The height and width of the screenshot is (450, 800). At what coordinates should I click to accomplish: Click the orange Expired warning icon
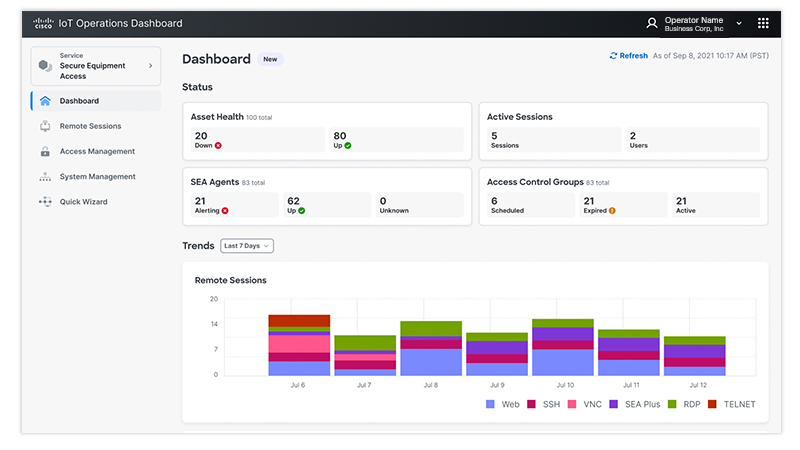612,211
